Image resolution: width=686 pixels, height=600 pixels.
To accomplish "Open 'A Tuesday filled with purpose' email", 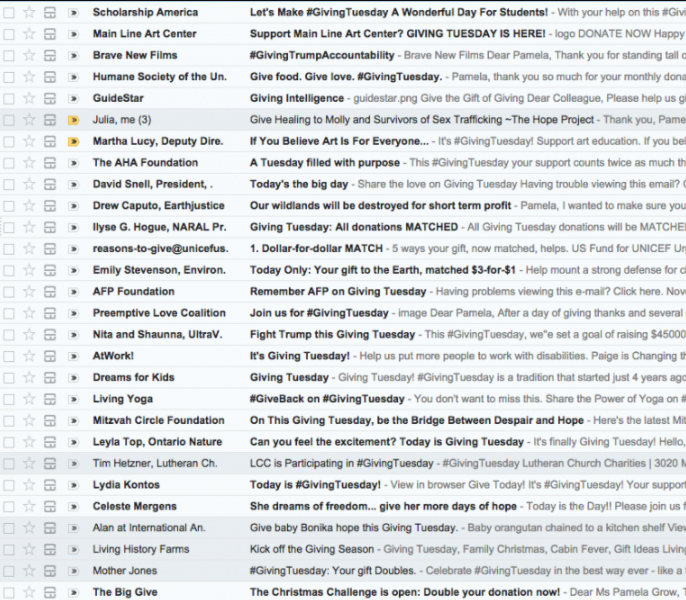I will click(x=325, y=162).
